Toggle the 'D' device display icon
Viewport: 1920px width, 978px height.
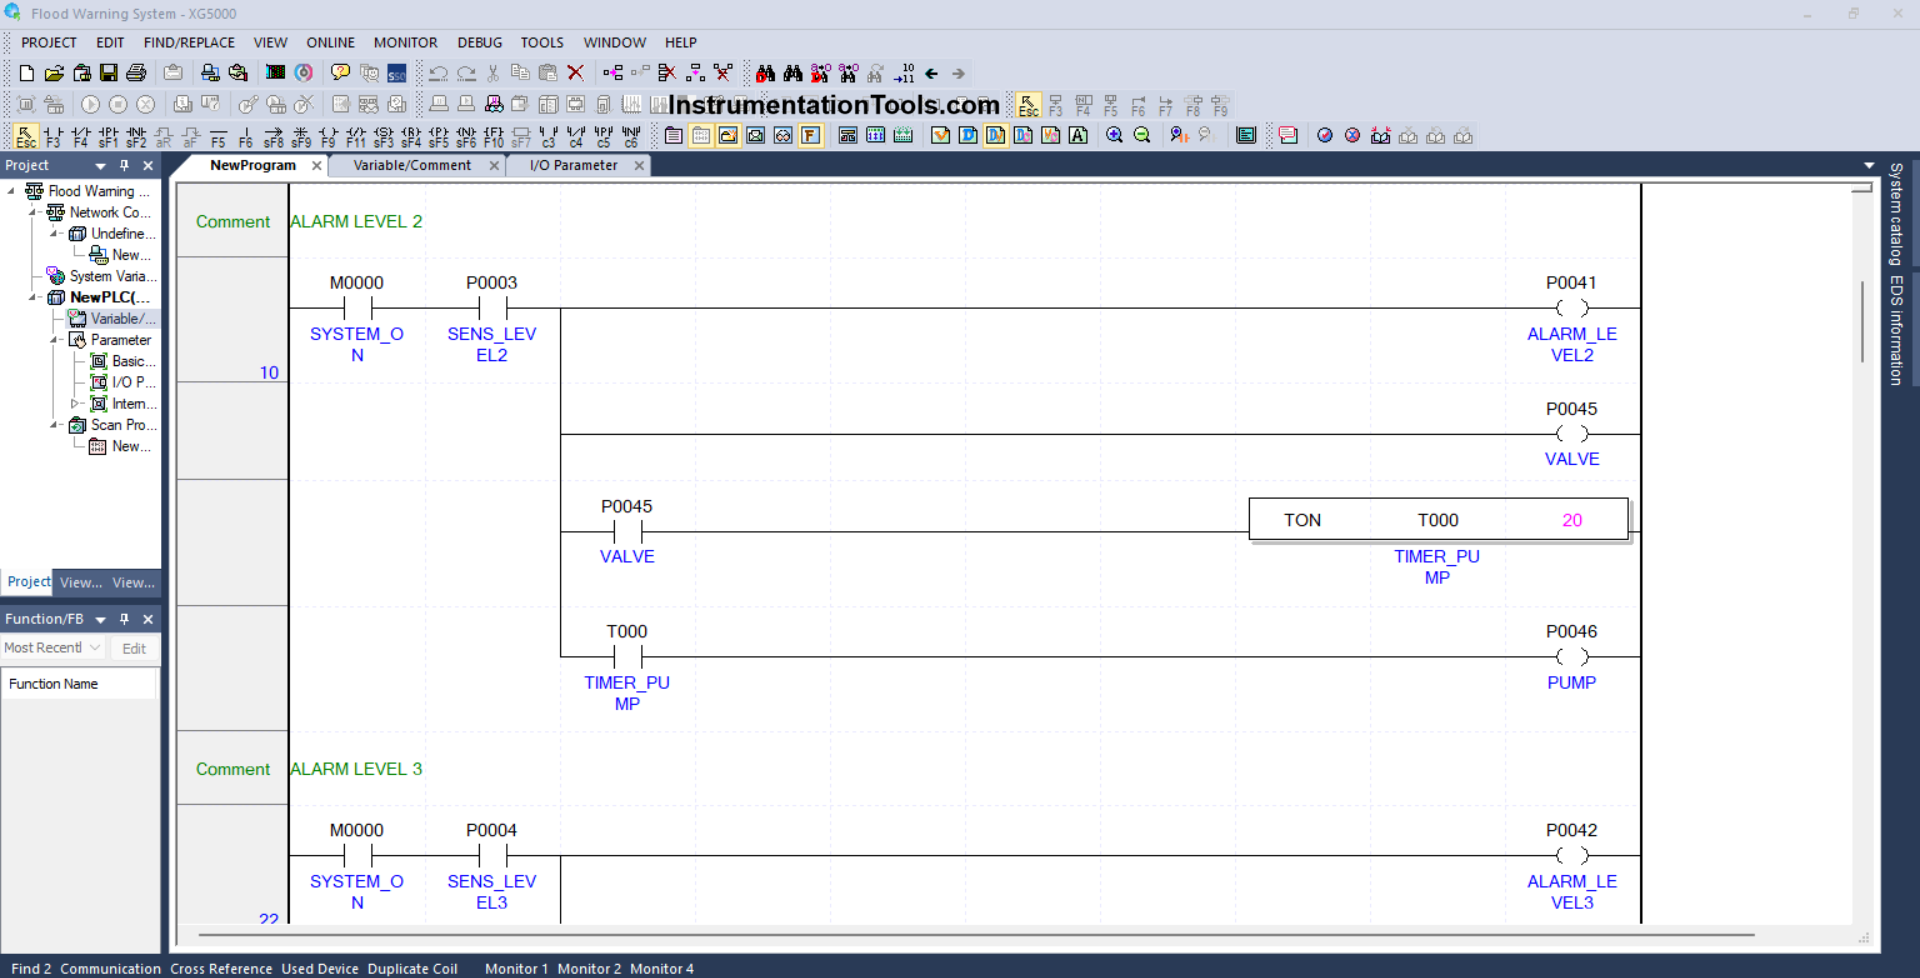(x=968, y=135)
